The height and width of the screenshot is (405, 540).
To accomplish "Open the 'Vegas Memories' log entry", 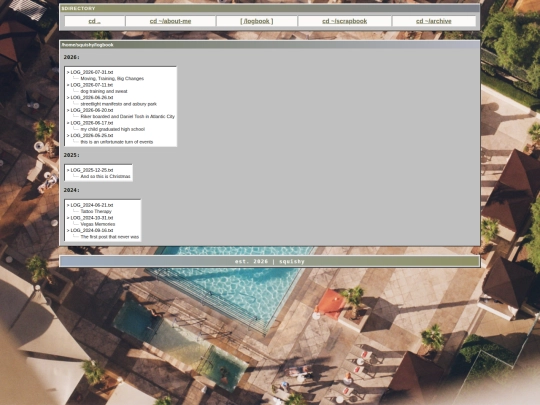I will coord(98,224).
